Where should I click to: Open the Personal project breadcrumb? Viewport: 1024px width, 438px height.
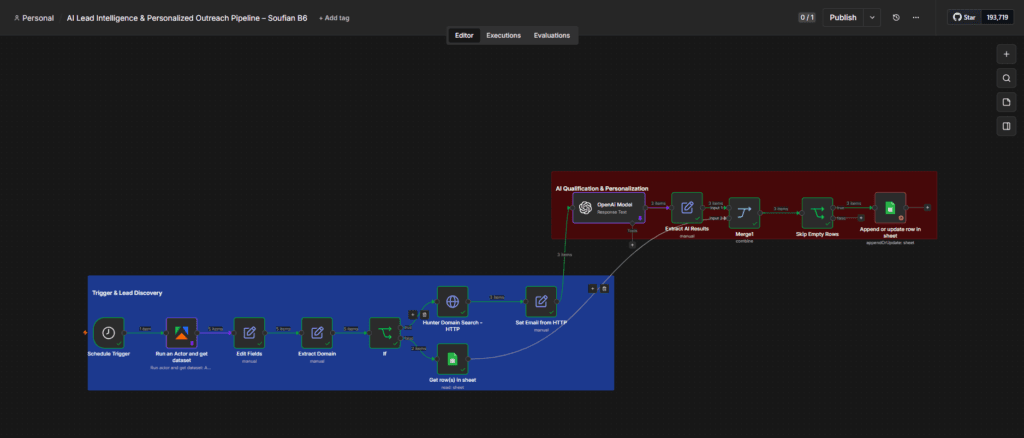tap(34, 18)
